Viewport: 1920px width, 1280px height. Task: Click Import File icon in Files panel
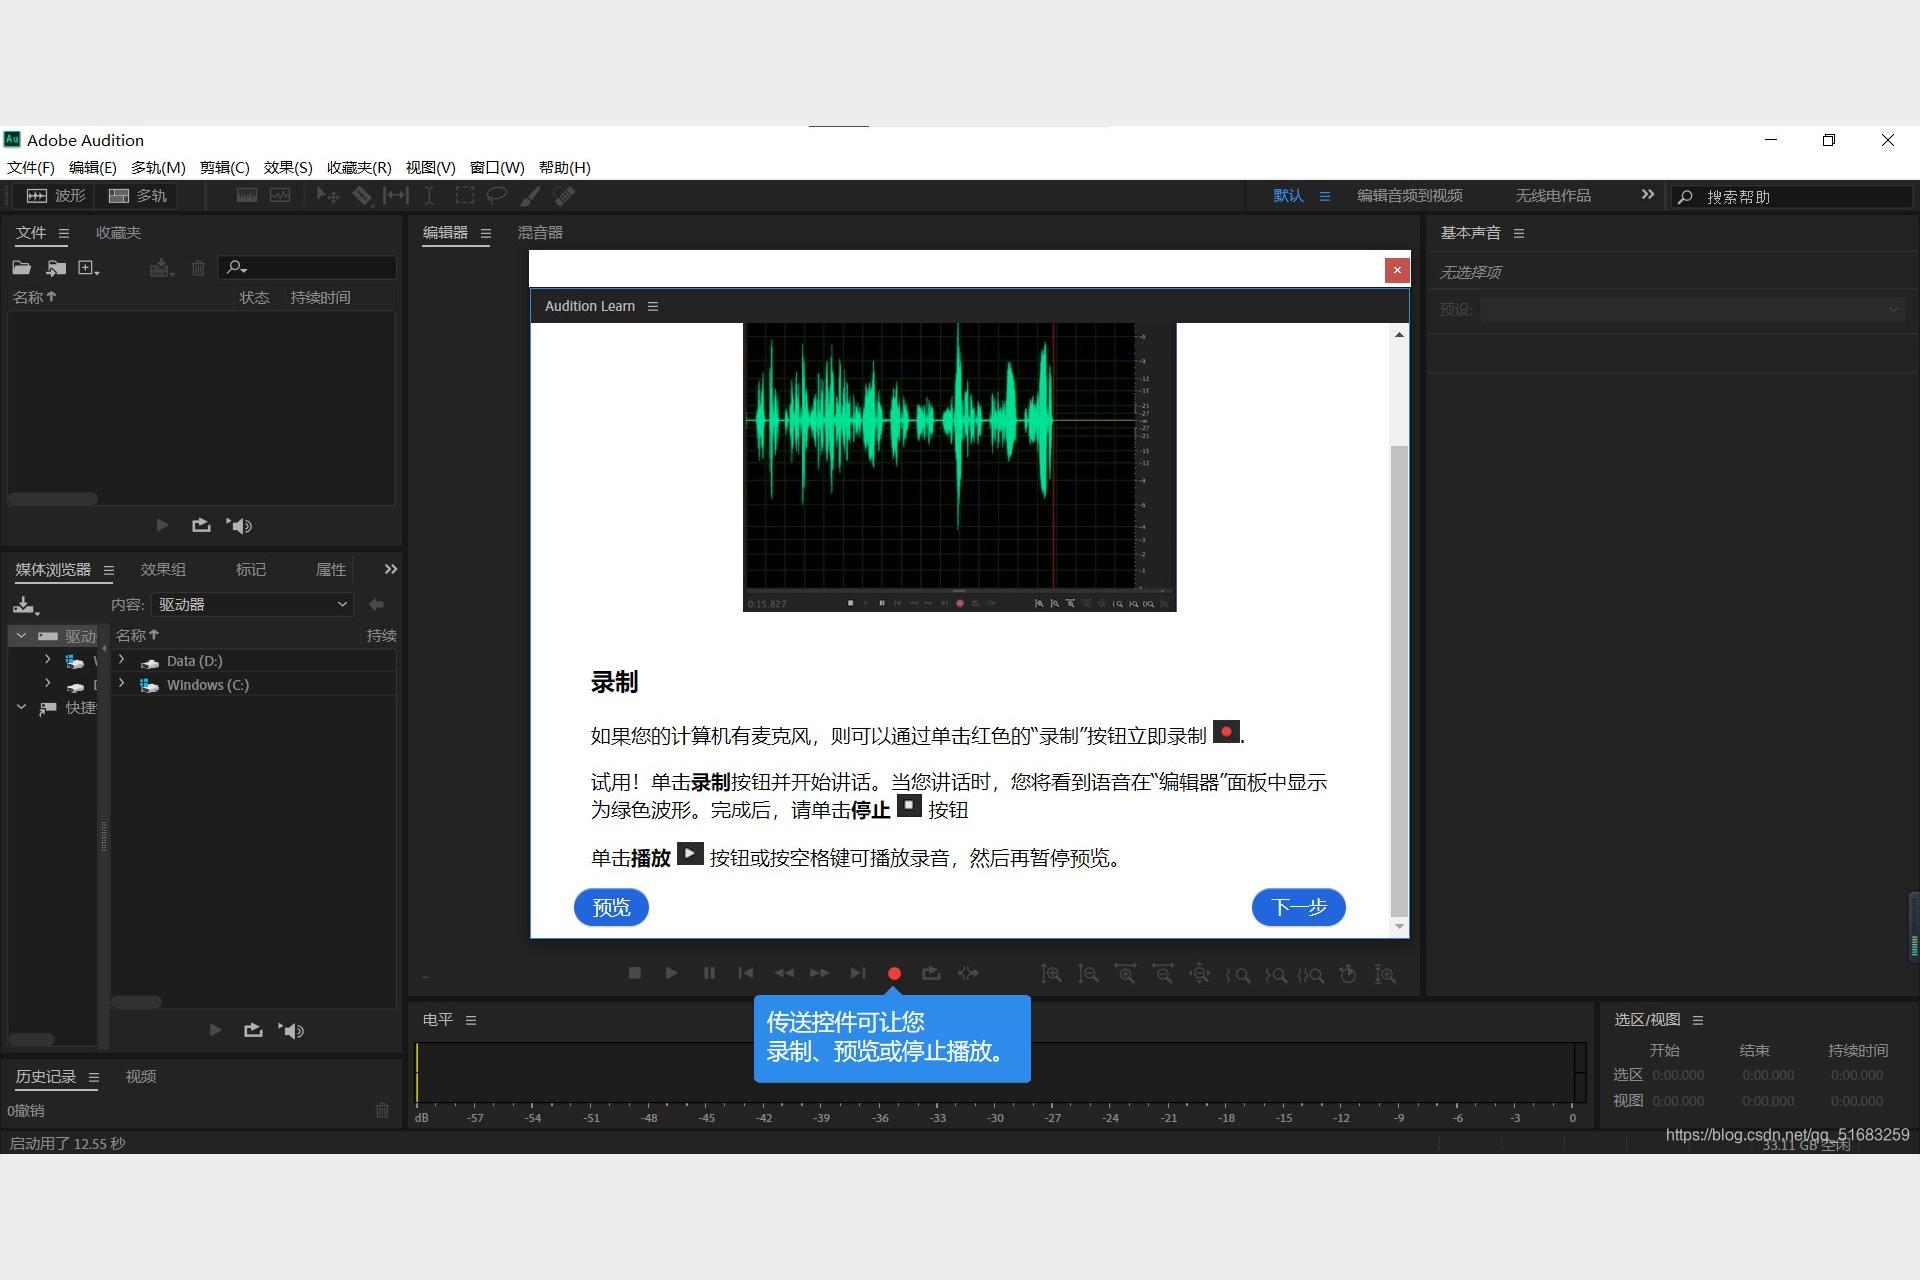pos(56,268)
